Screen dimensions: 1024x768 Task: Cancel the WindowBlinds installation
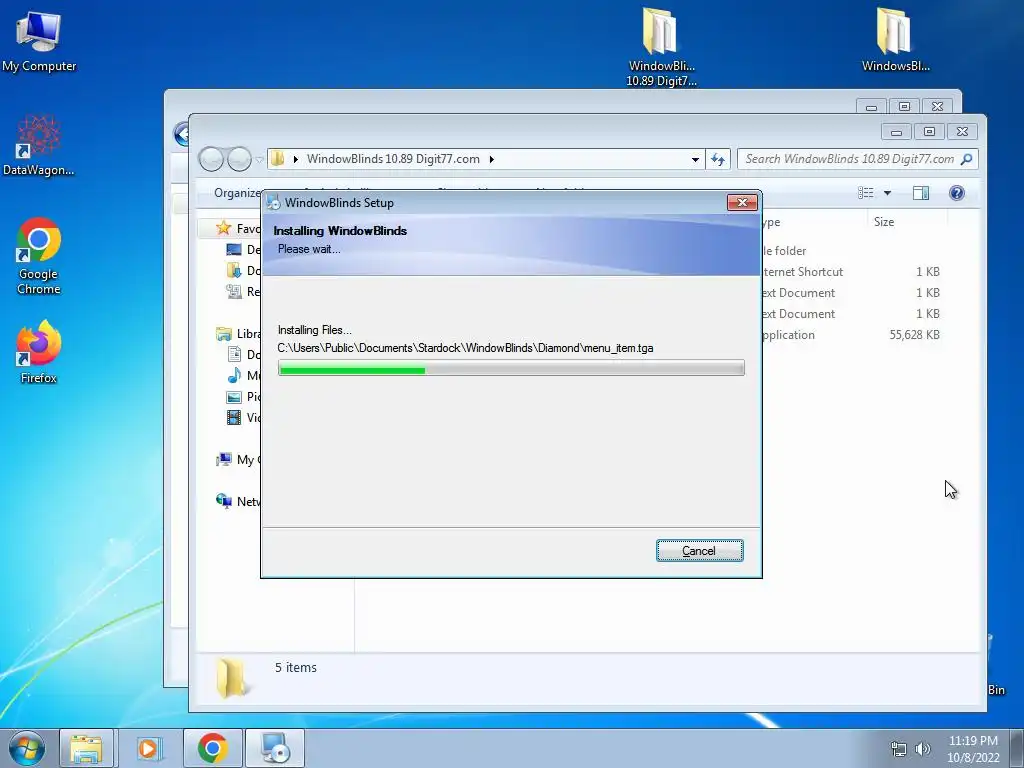point(699,551)
